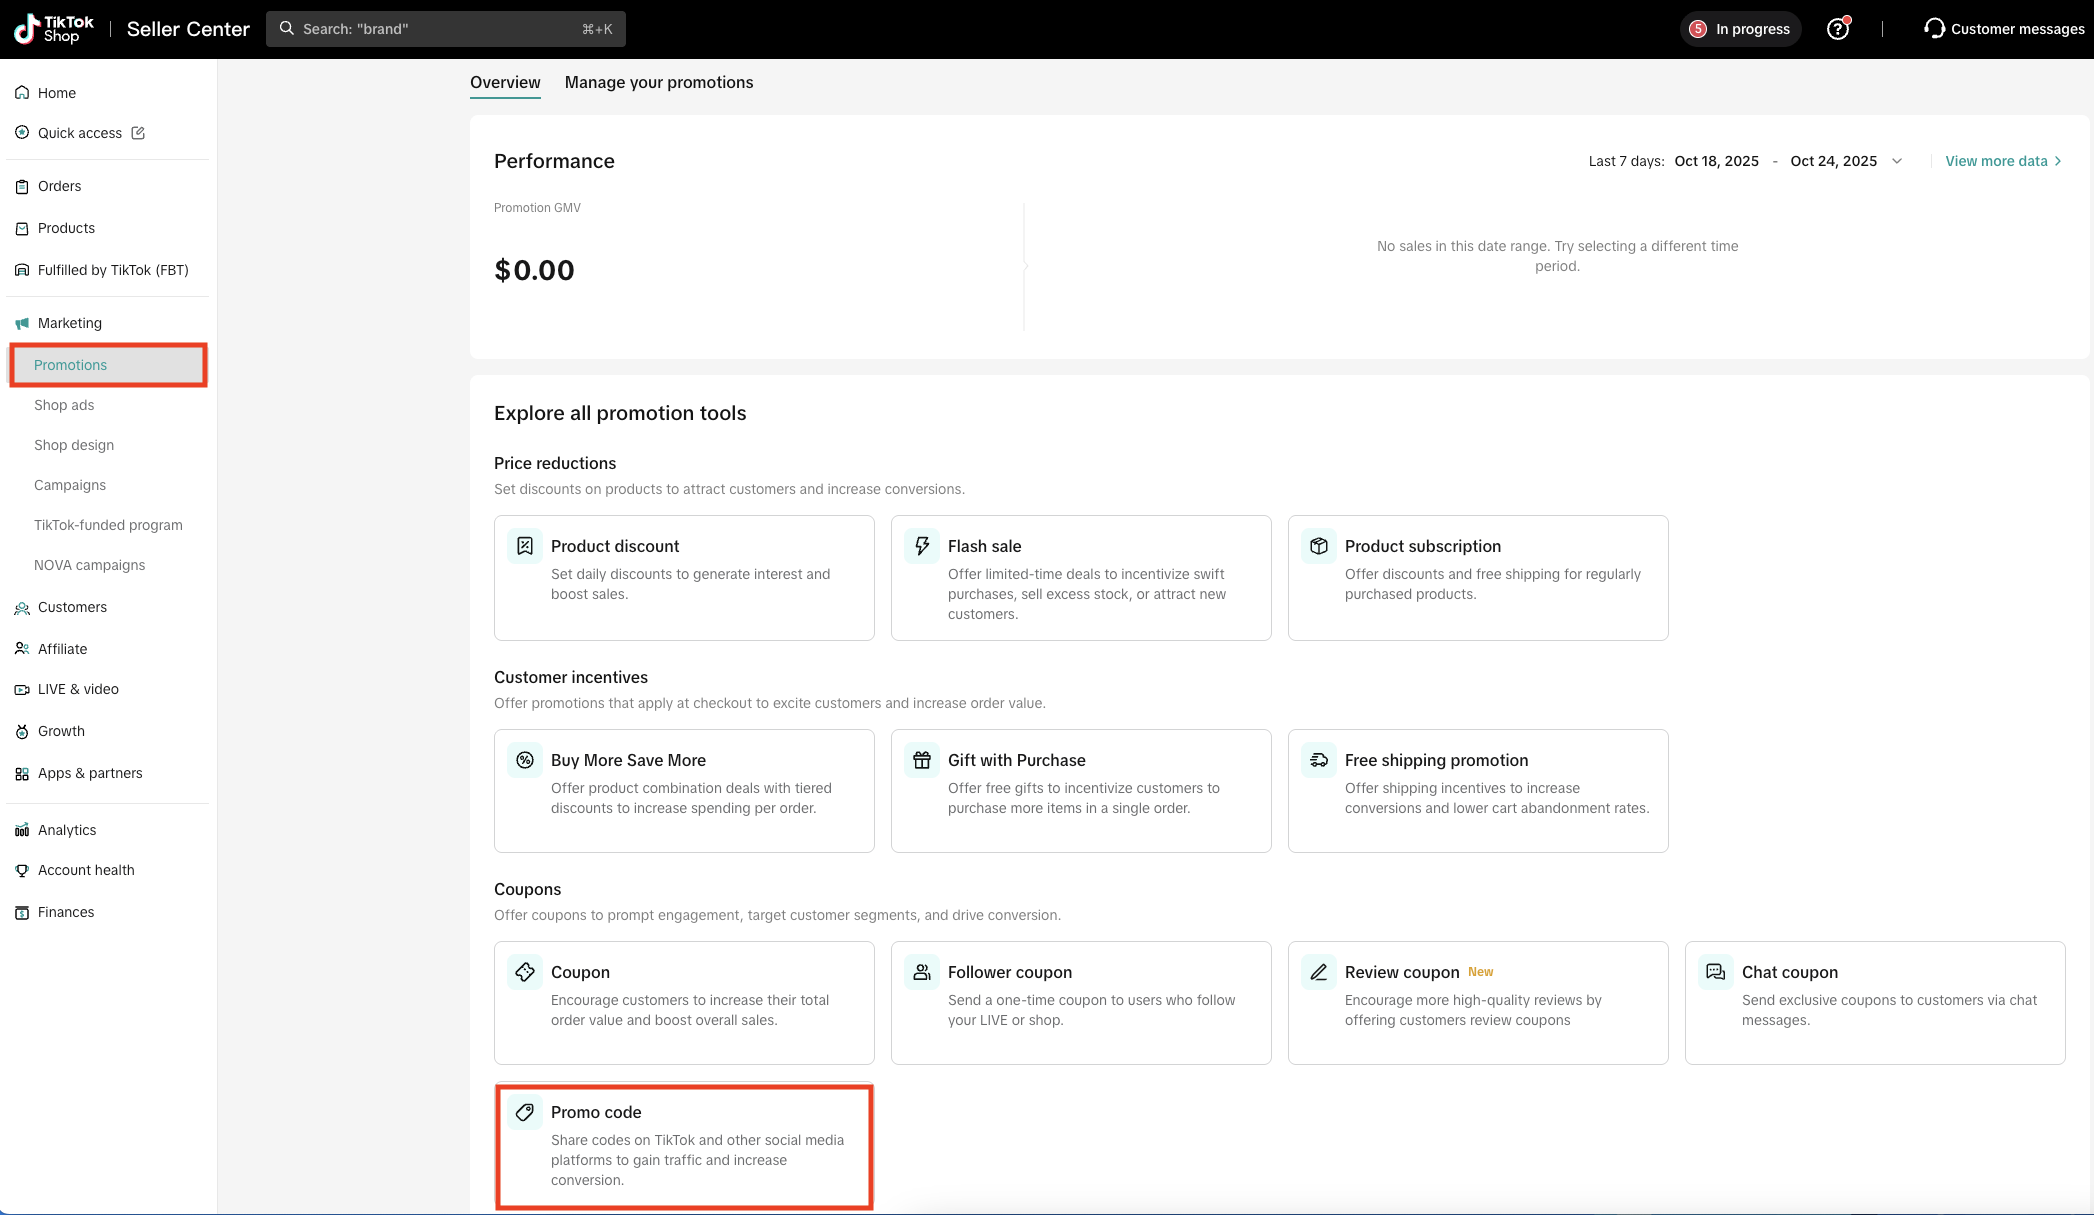Switch to Manage your promotions tab

tap(659, 83)
